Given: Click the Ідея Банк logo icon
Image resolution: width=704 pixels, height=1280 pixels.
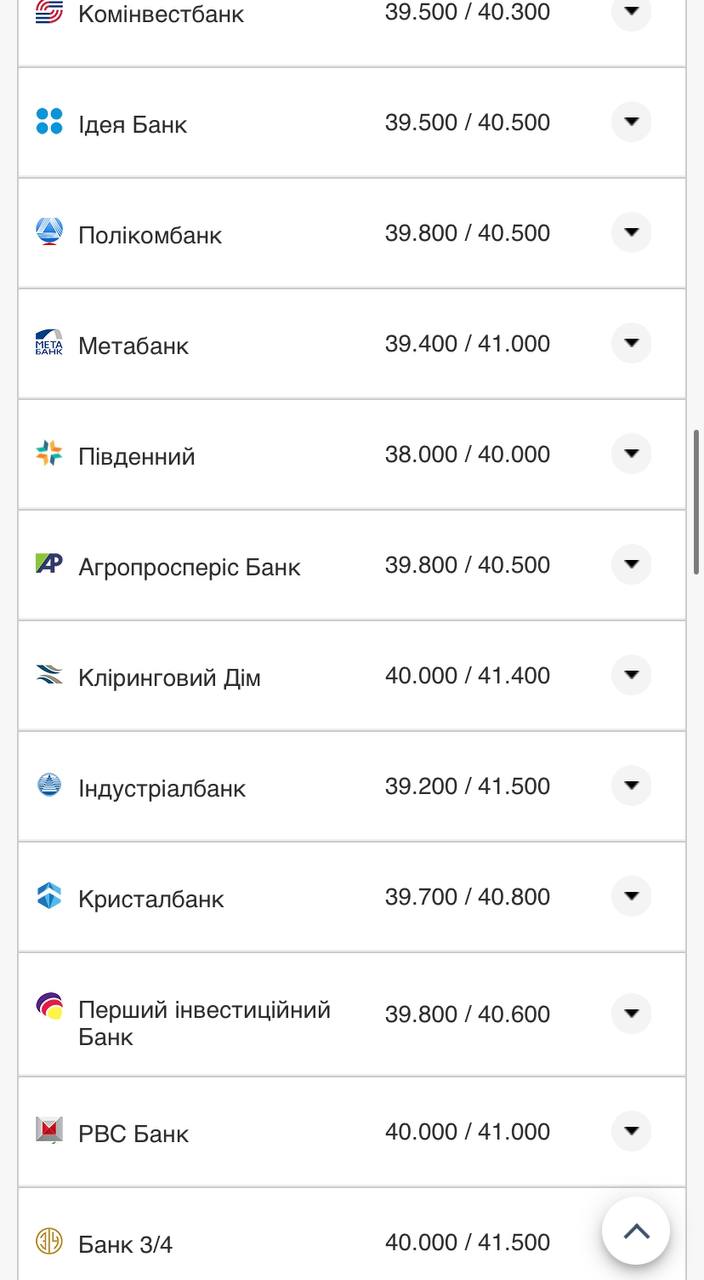Looking at the screenshot, I should pyautogui.click(x=49, y=122).
